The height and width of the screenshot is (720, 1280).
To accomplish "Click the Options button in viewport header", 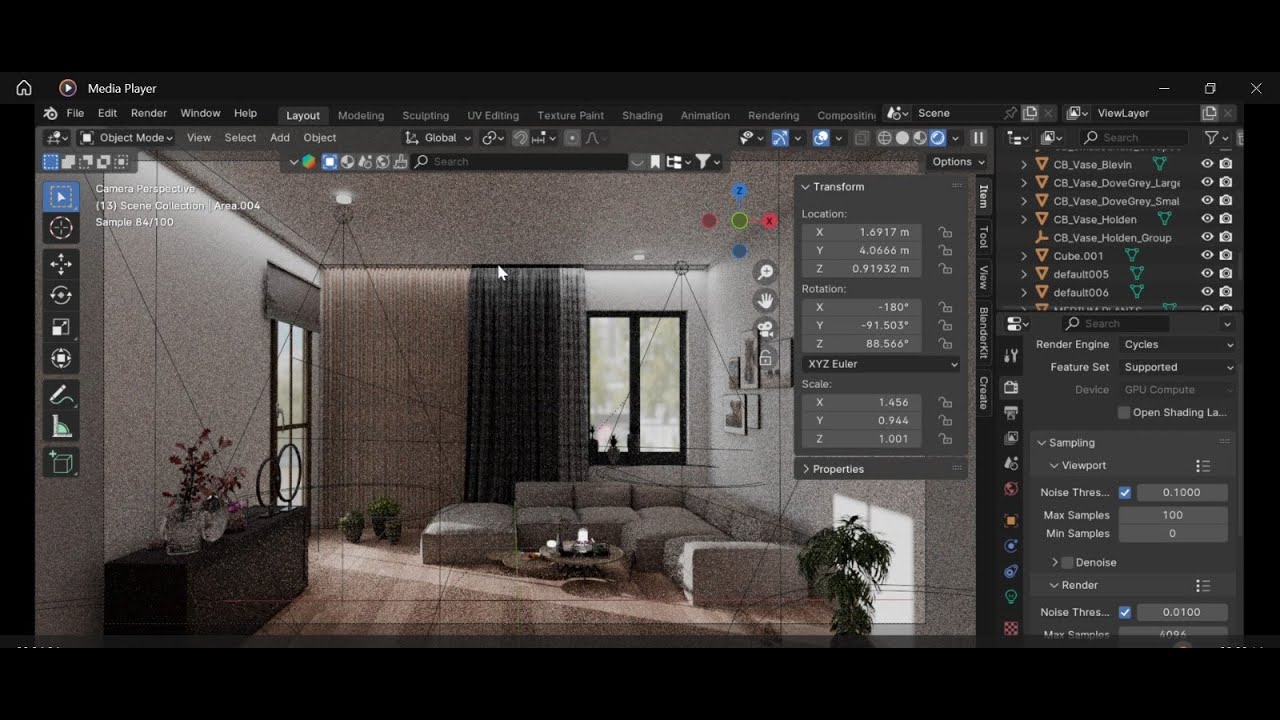I will click(x=958, y=161).
